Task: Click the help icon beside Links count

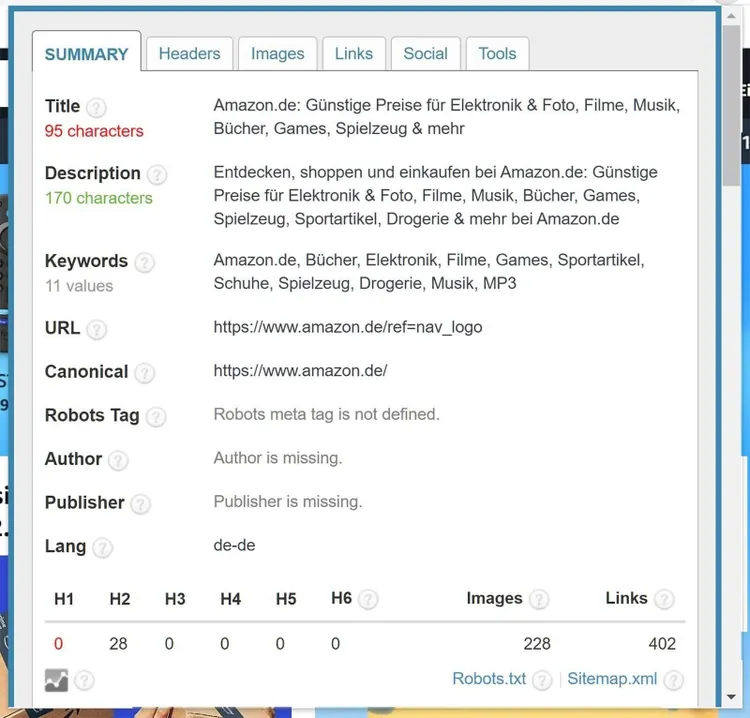Action: [x=664, y=599]
